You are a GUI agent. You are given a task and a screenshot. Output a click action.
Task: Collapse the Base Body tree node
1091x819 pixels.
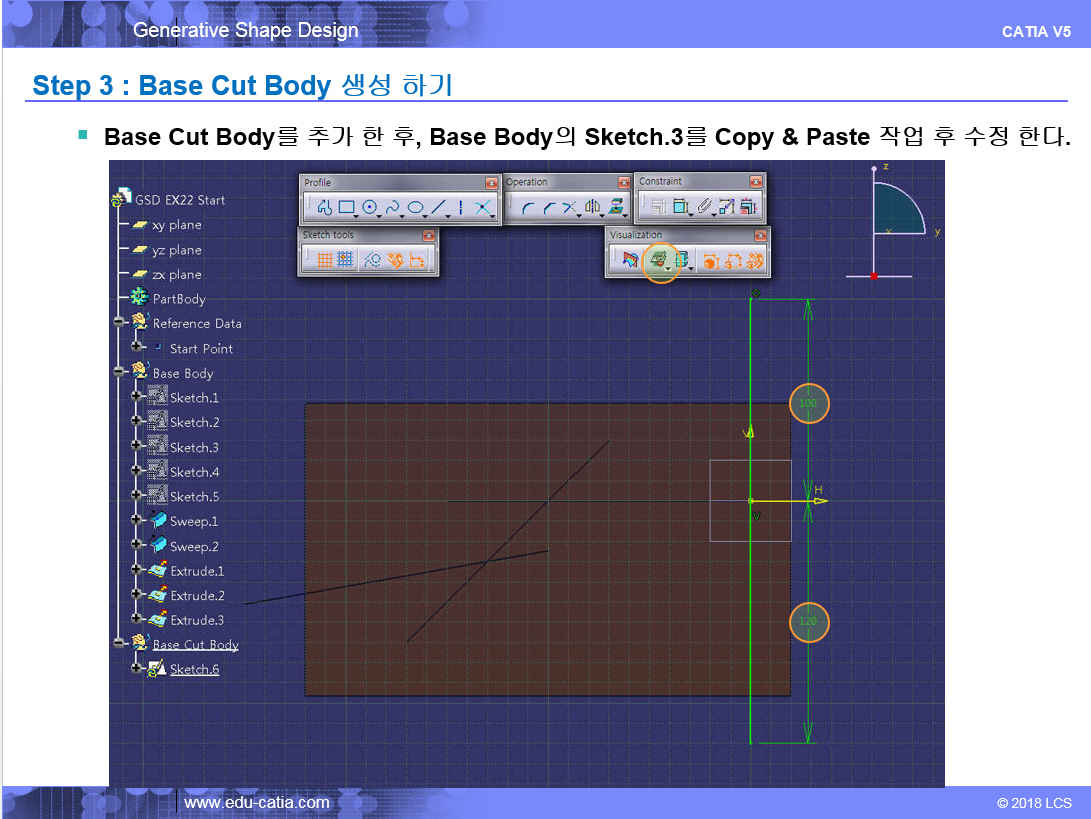119,372
